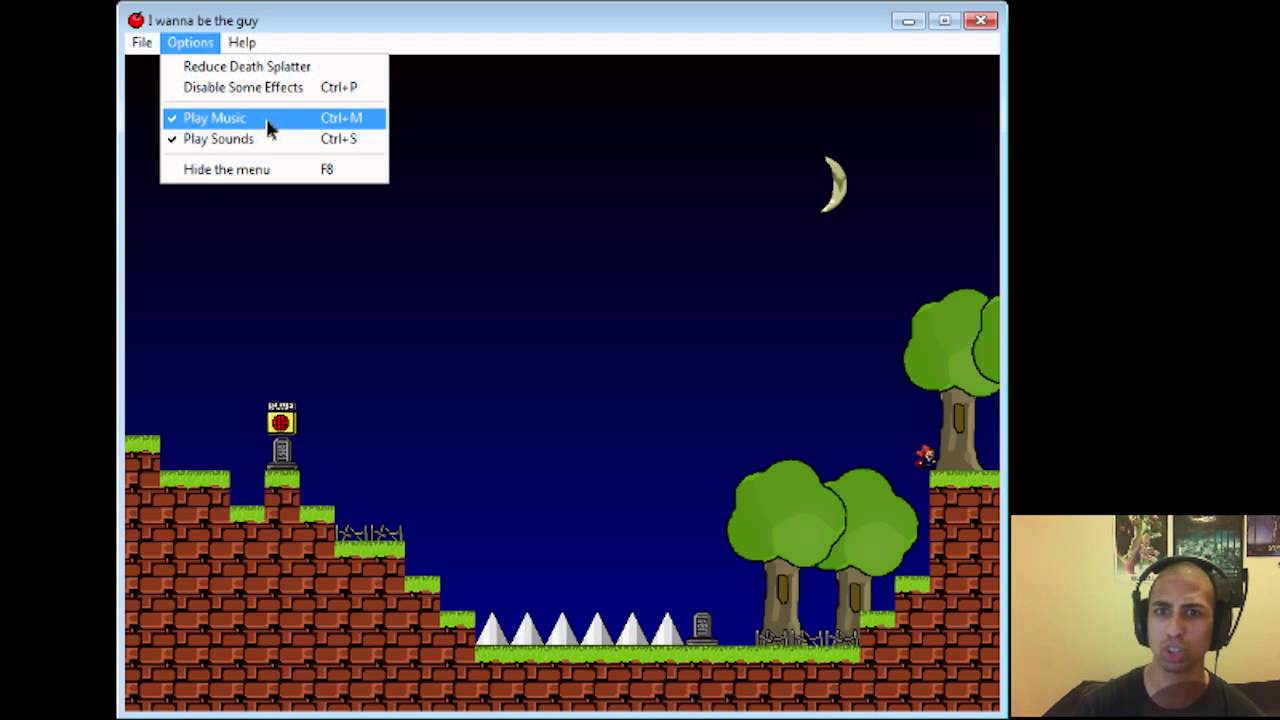
Task: Click the red cherry app icon in title bar
Action: [136, 20]
